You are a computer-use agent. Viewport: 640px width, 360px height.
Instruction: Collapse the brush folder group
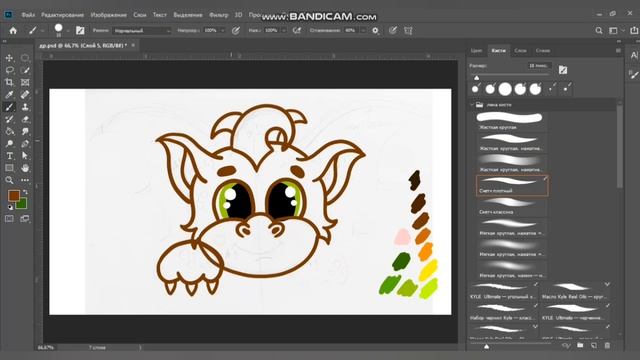click(472, 105)
